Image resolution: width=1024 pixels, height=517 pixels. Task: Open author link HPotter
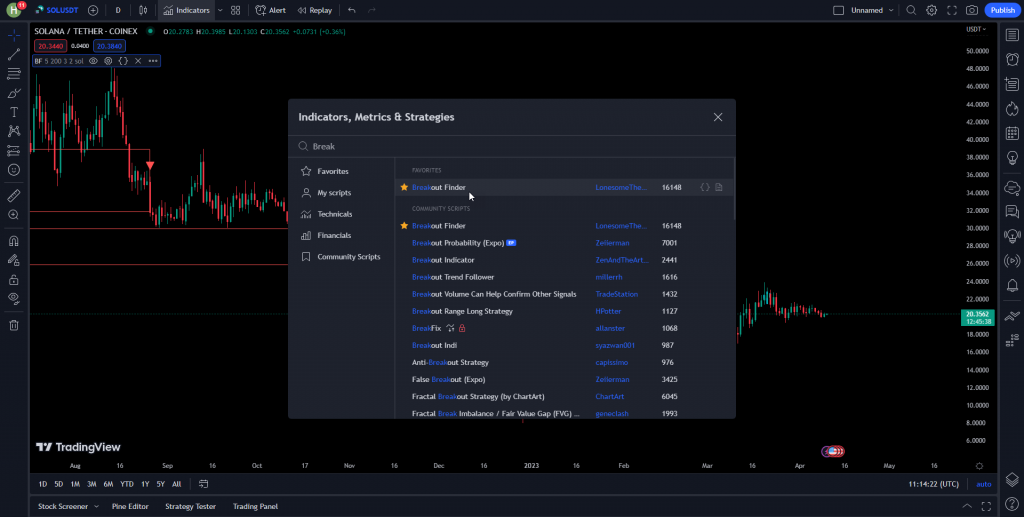point(608,311)
